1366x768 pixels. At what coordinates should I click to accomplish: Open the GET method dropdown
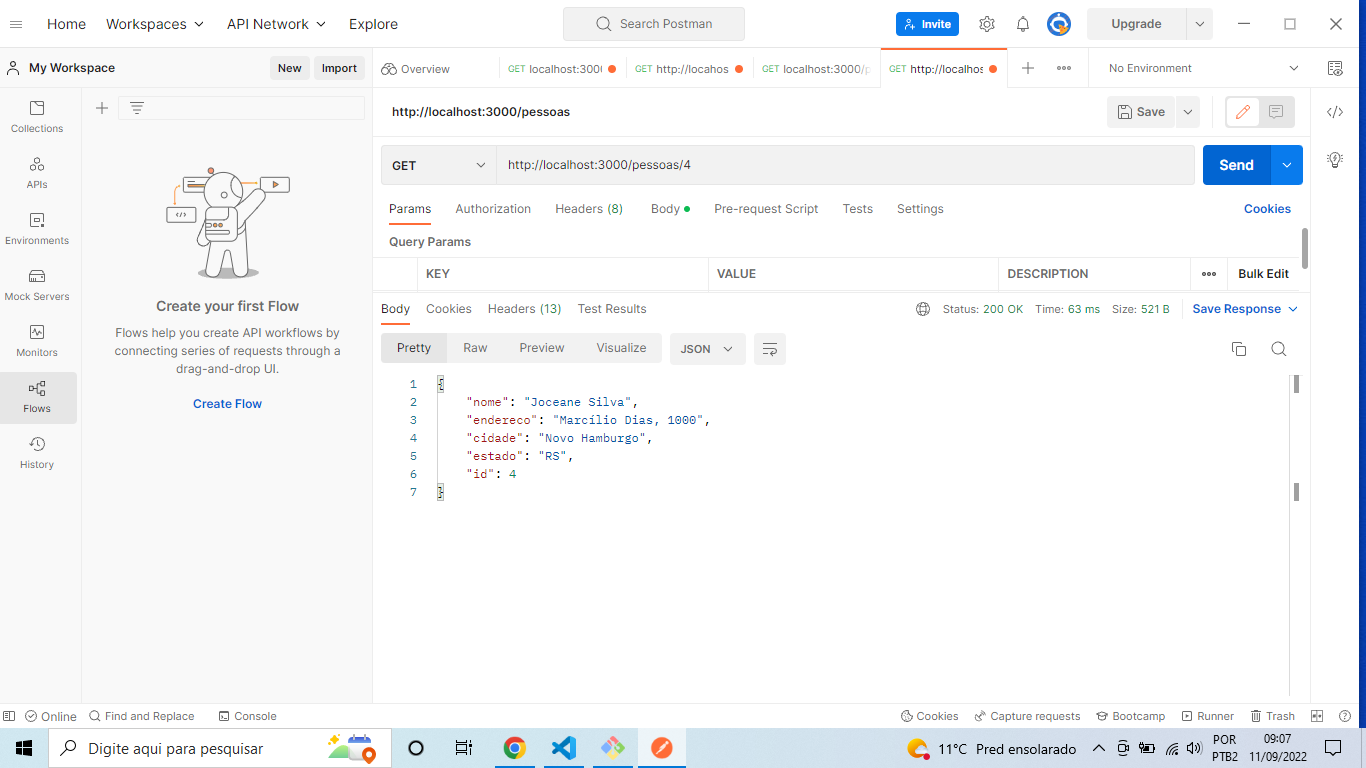(x=439, y=165)
